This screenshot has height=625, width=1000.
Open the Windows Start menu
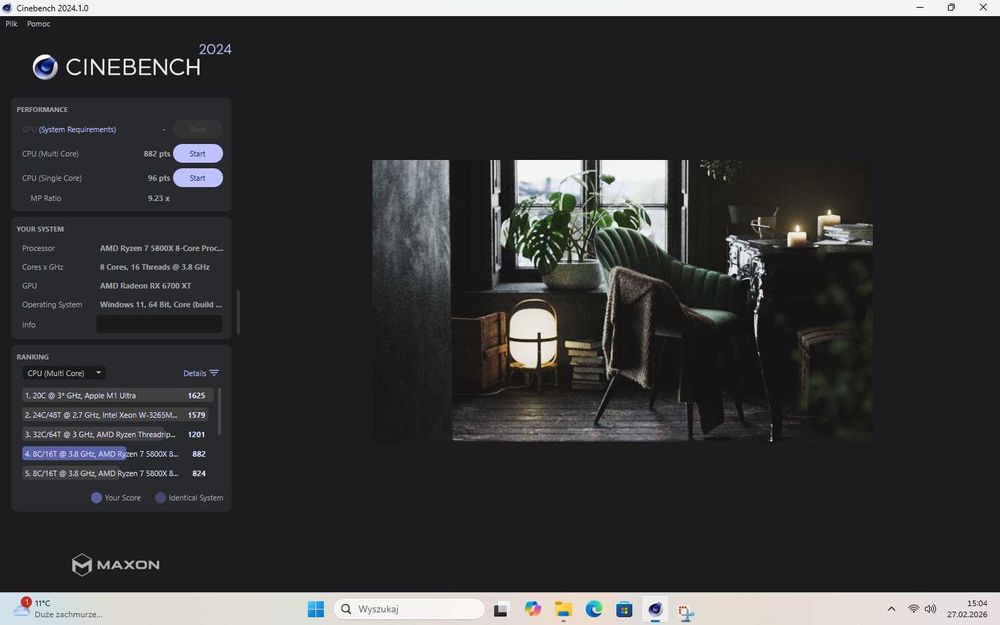(x=316, y=609)
